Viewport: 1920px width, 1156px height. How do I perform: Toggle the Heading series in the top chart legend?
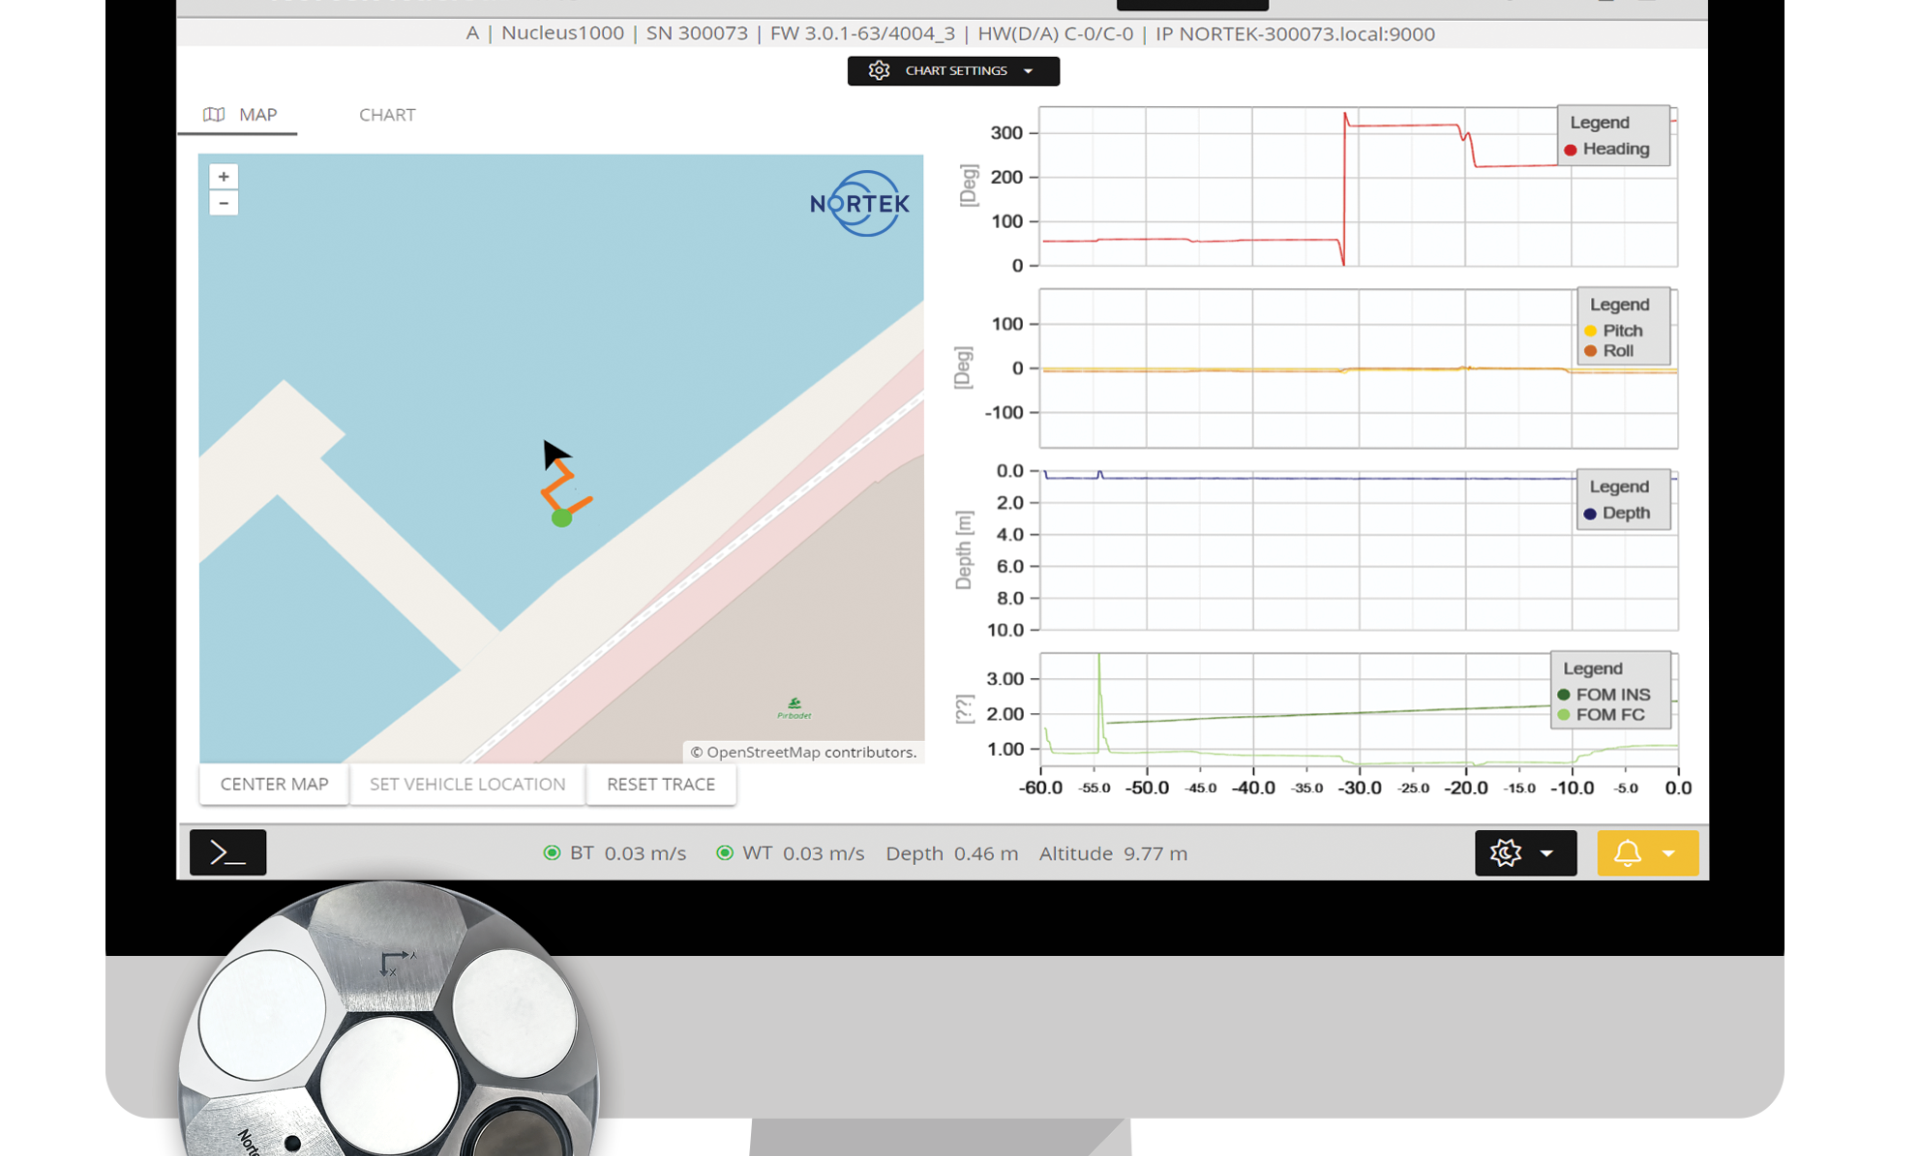pyautogui.click(x=1610, y=148)
